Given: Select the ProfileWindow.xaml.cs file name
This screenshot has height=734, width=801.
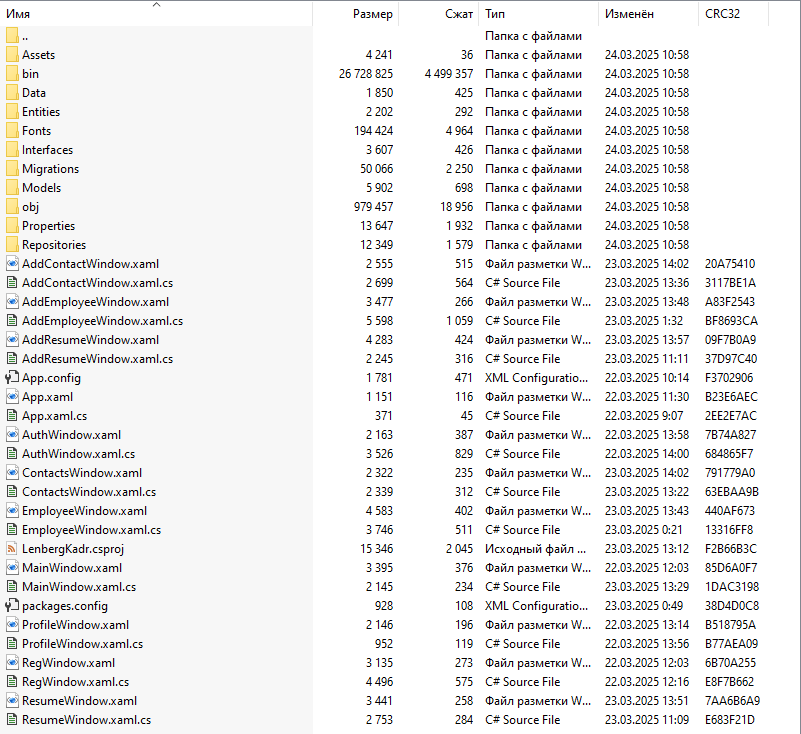Looking at the screenshot, I should coord(82,644).
